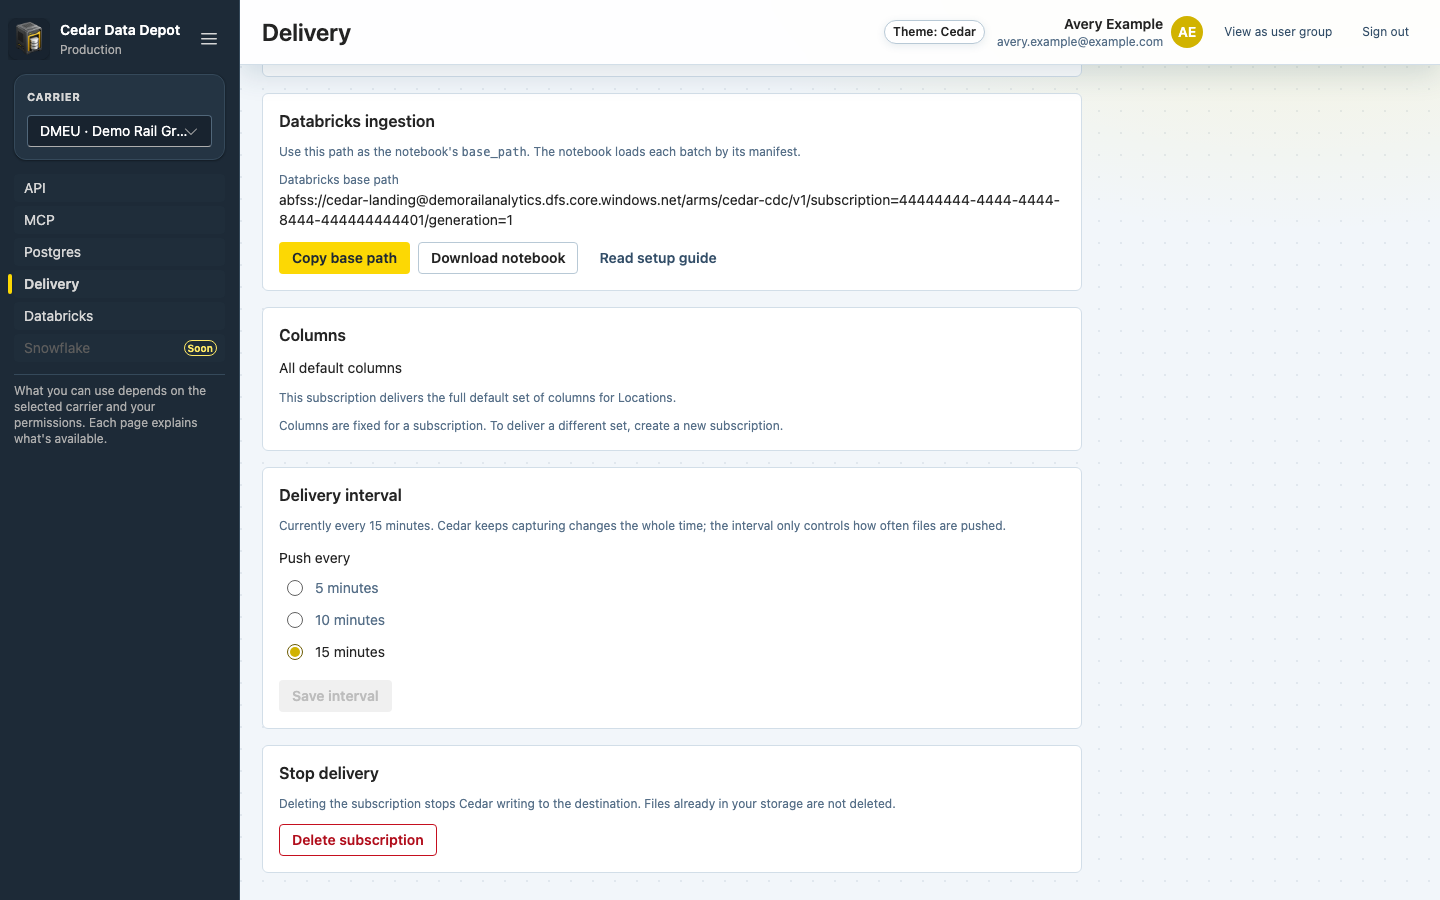Click View as user group
This screenshot has width=1440, height=900.
[1278, 32]
